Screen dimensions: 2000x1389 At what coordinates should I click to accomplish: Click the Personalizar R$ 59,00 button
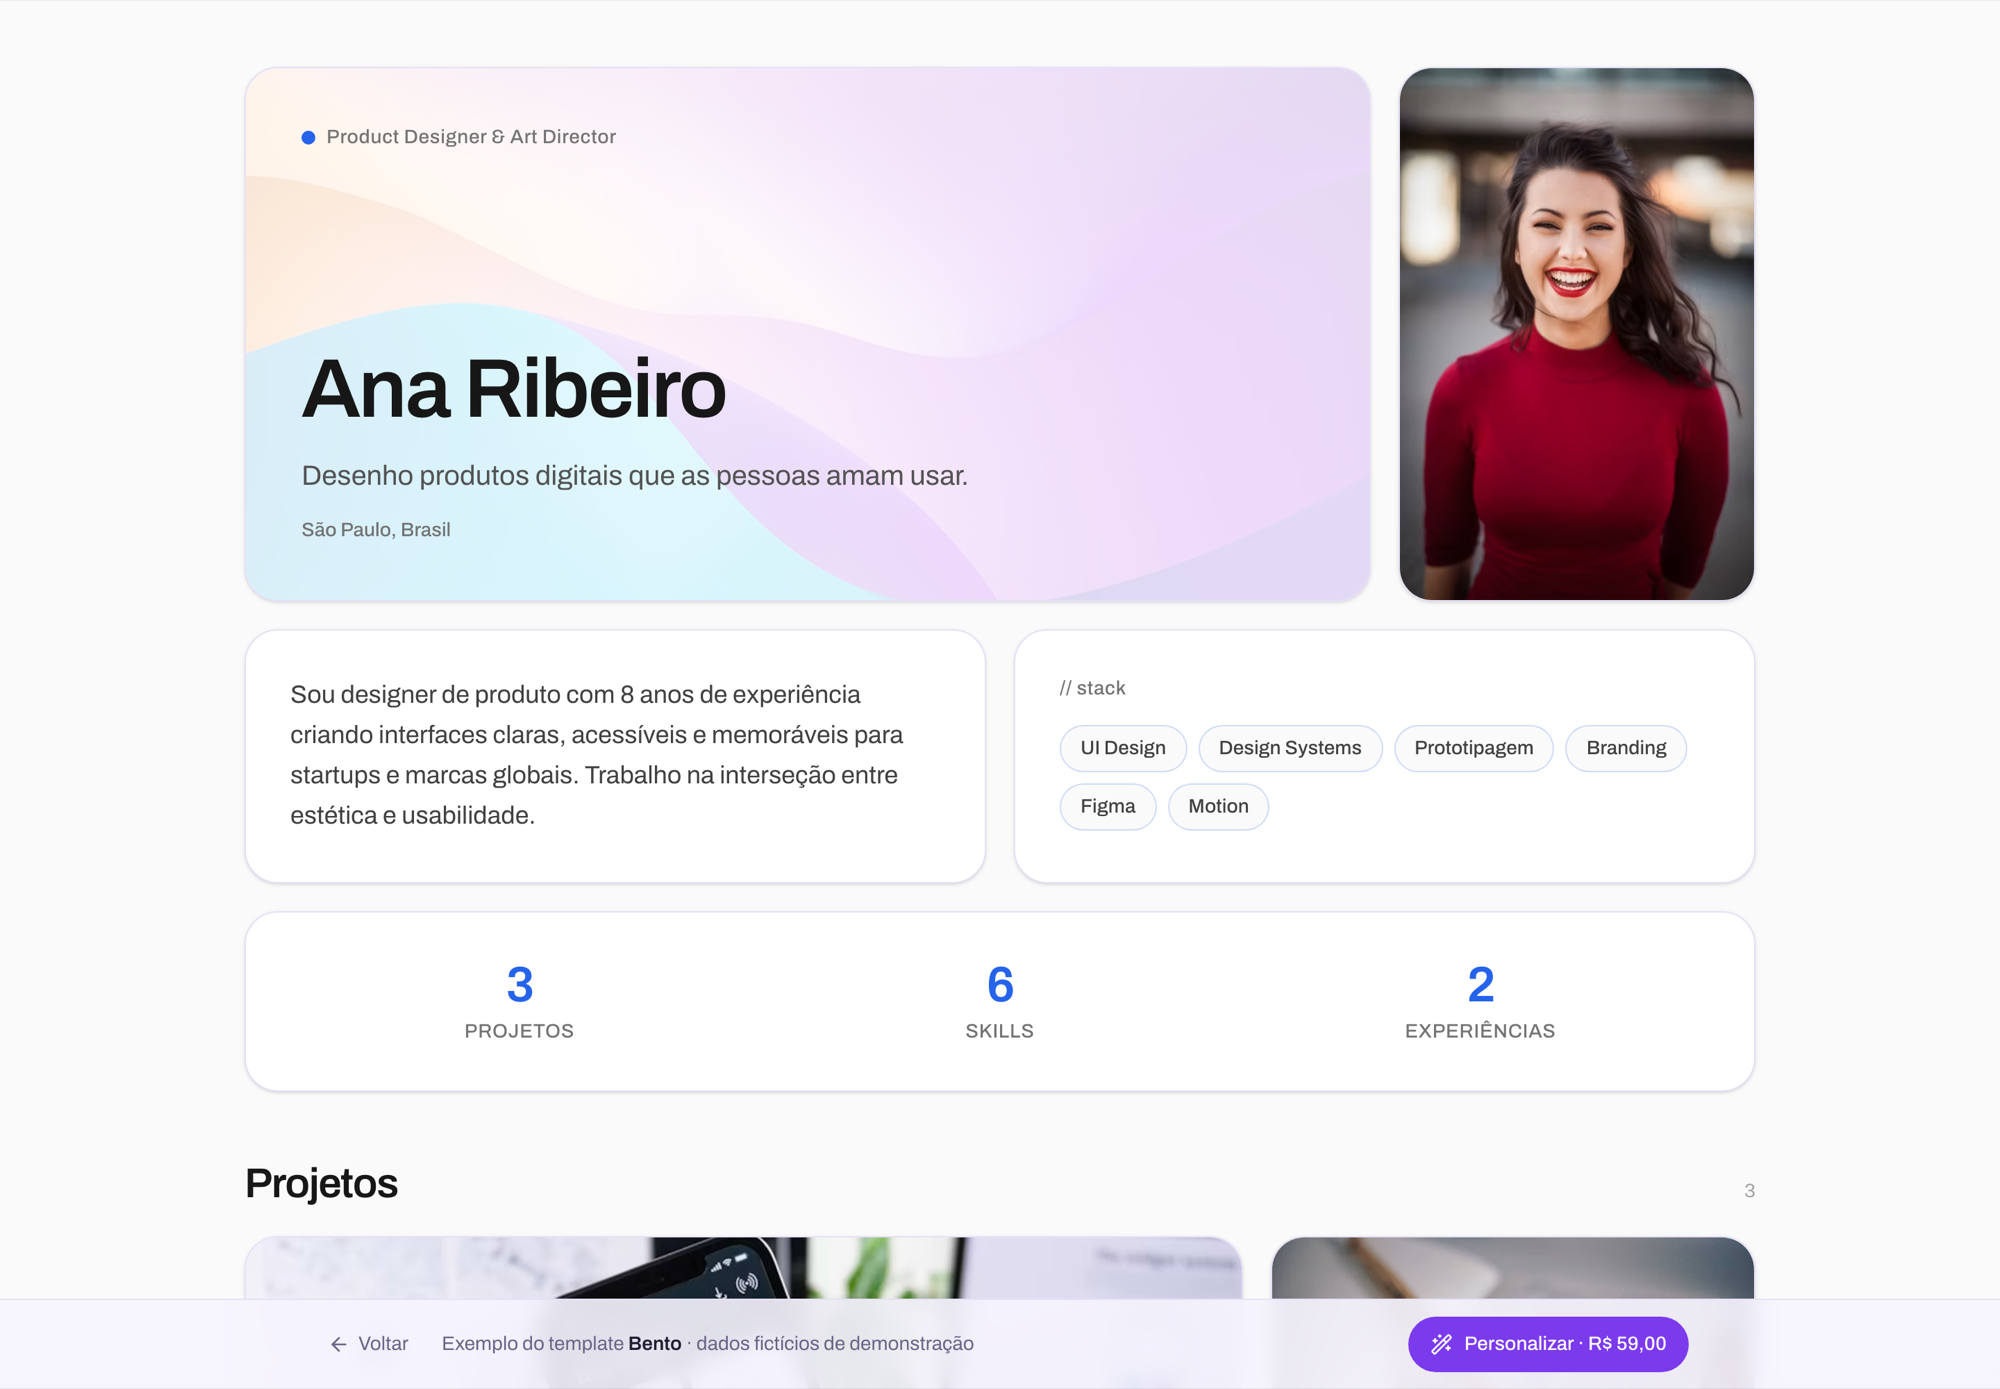click(x=1547, y=1344)
